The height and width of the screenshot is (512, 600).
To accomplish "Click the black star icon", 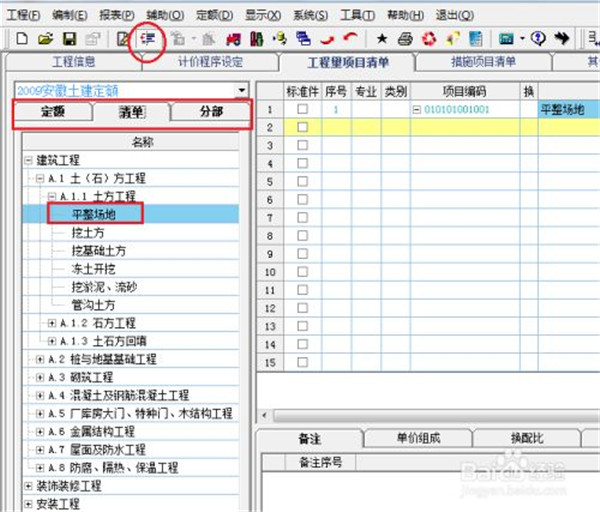I will [x=382, y=39].
